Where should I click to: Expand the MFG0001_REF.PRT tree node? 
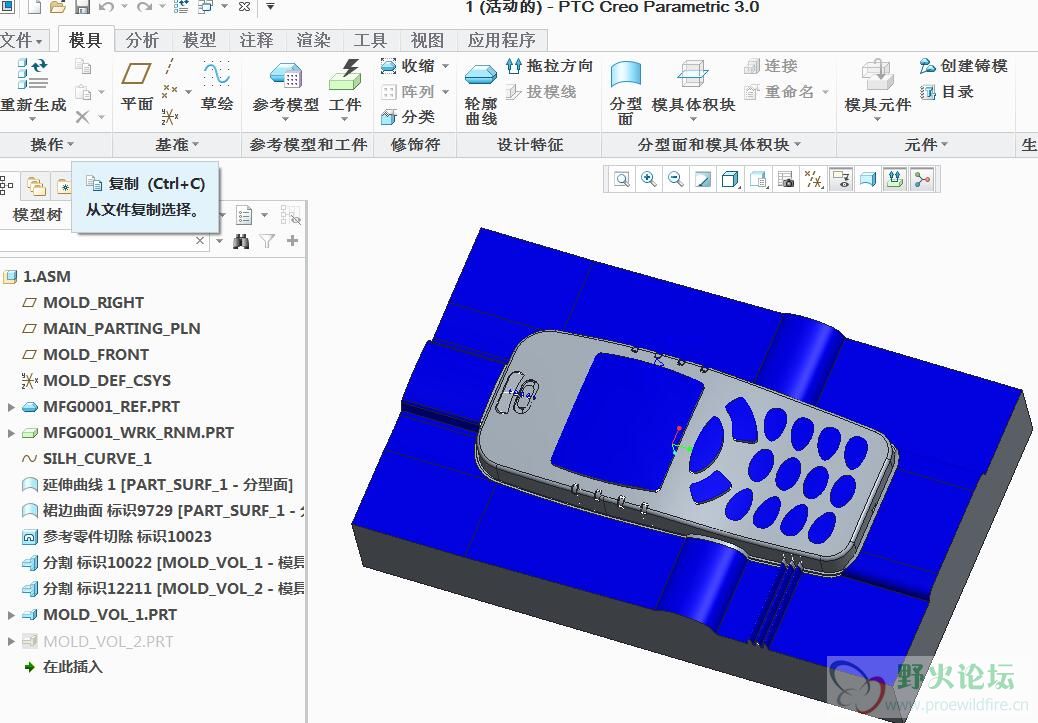(11, 407)
